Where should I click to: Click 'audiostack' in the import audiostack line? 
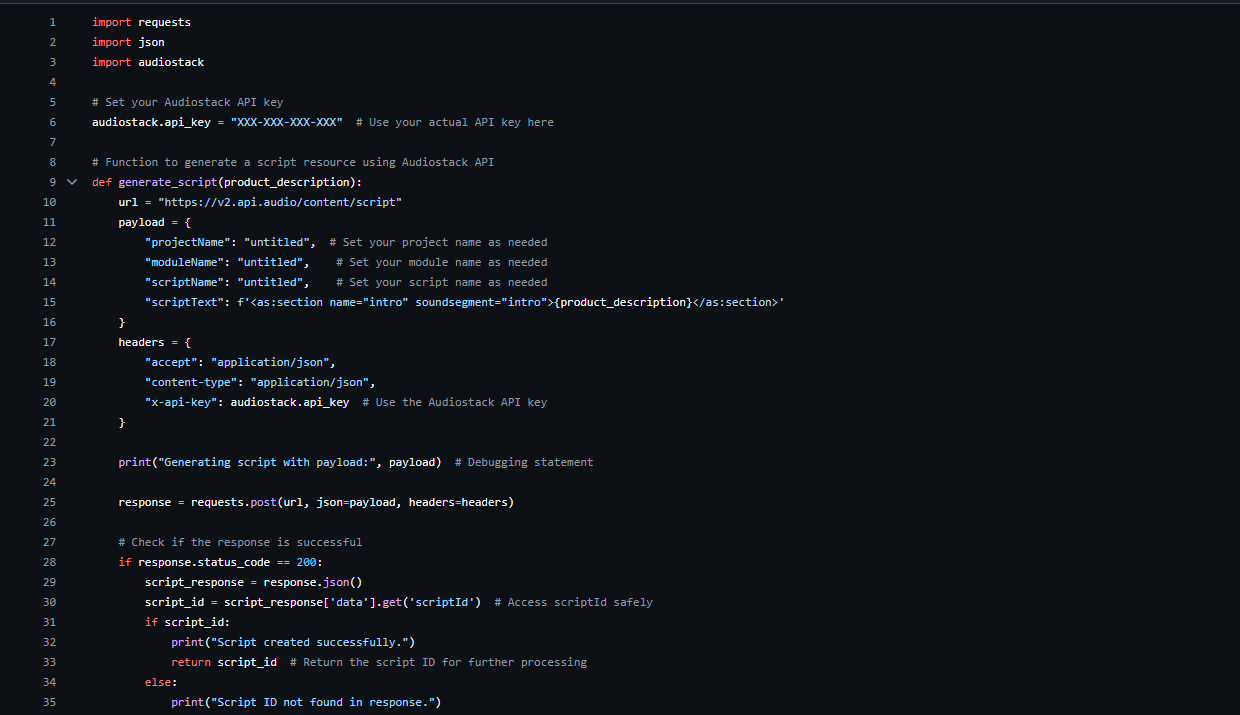tap(171, 62)
